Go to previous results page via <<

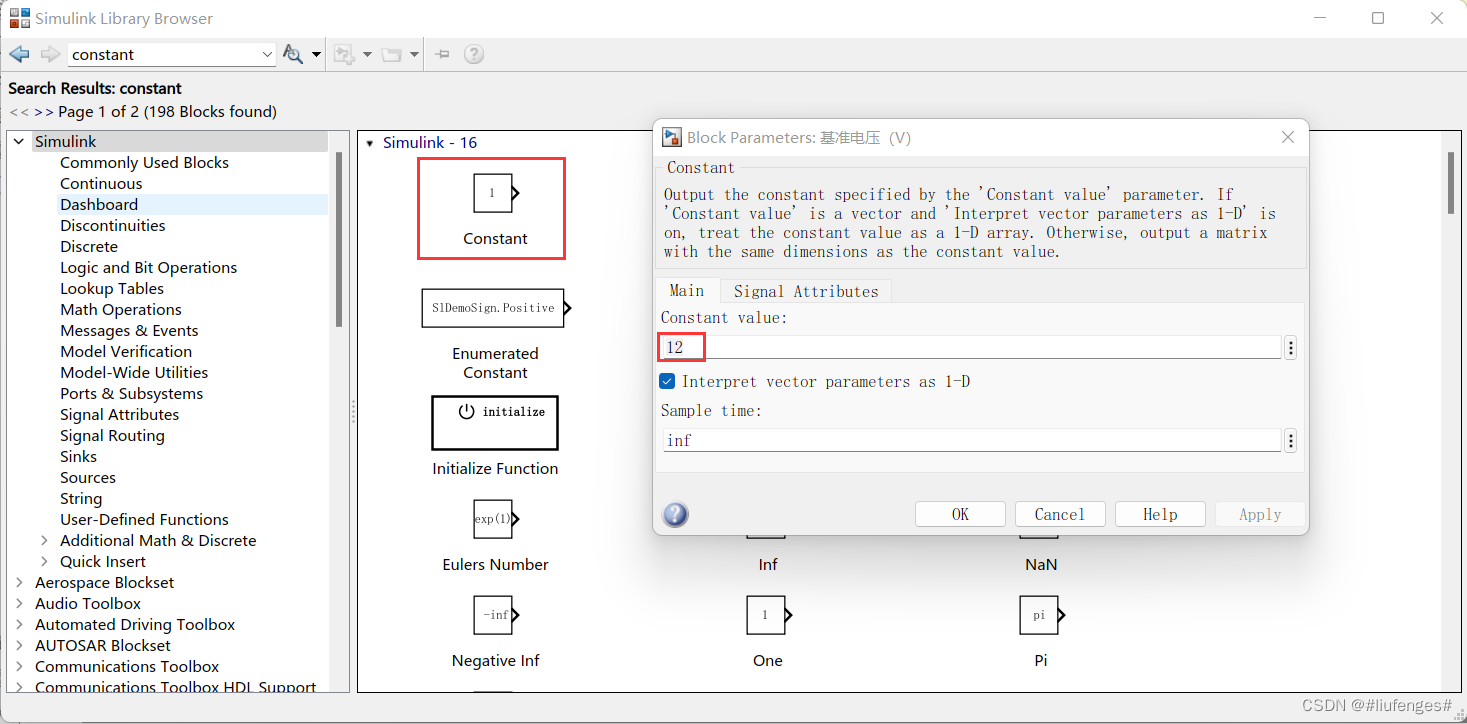(x=19, y=112)
